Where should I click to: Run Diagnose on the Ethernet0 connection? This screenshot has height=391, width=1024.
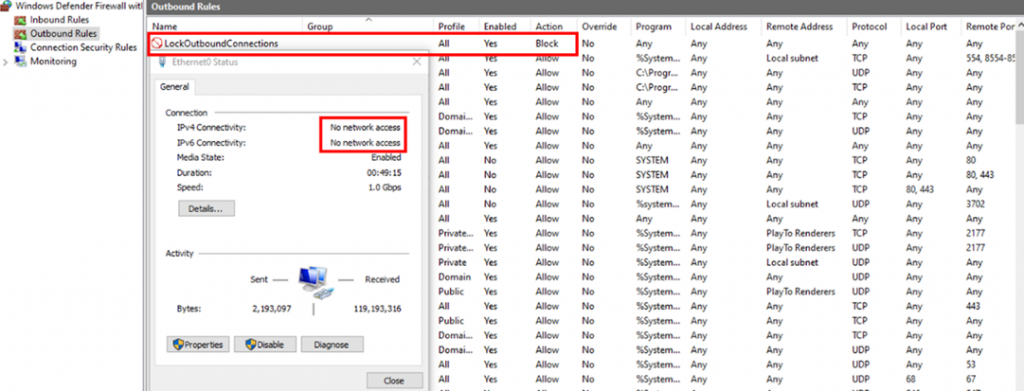pyautogui.click(x=332, y=345)
